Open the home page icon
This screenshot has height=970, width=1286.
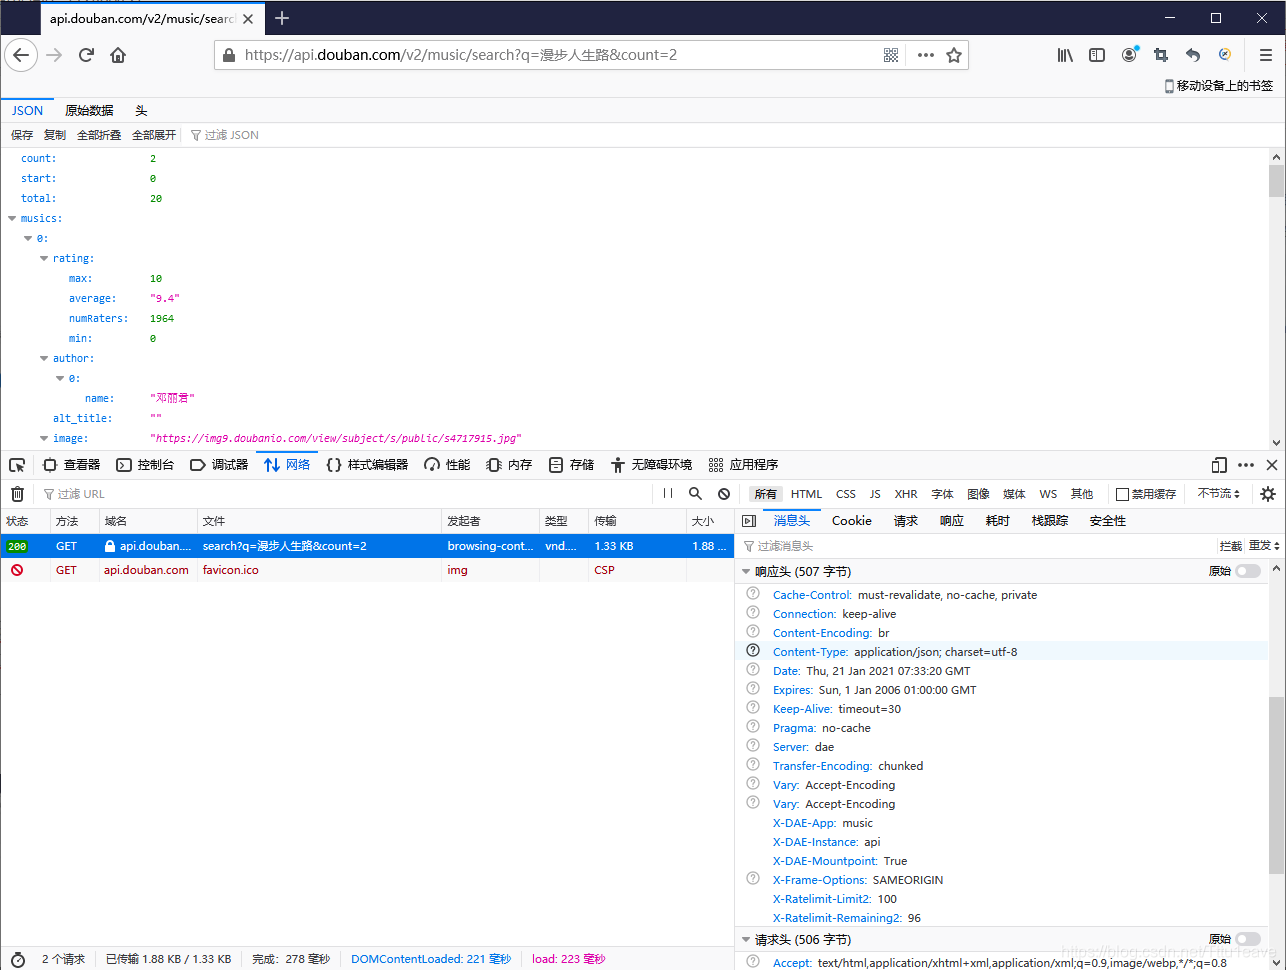point(118,55)
